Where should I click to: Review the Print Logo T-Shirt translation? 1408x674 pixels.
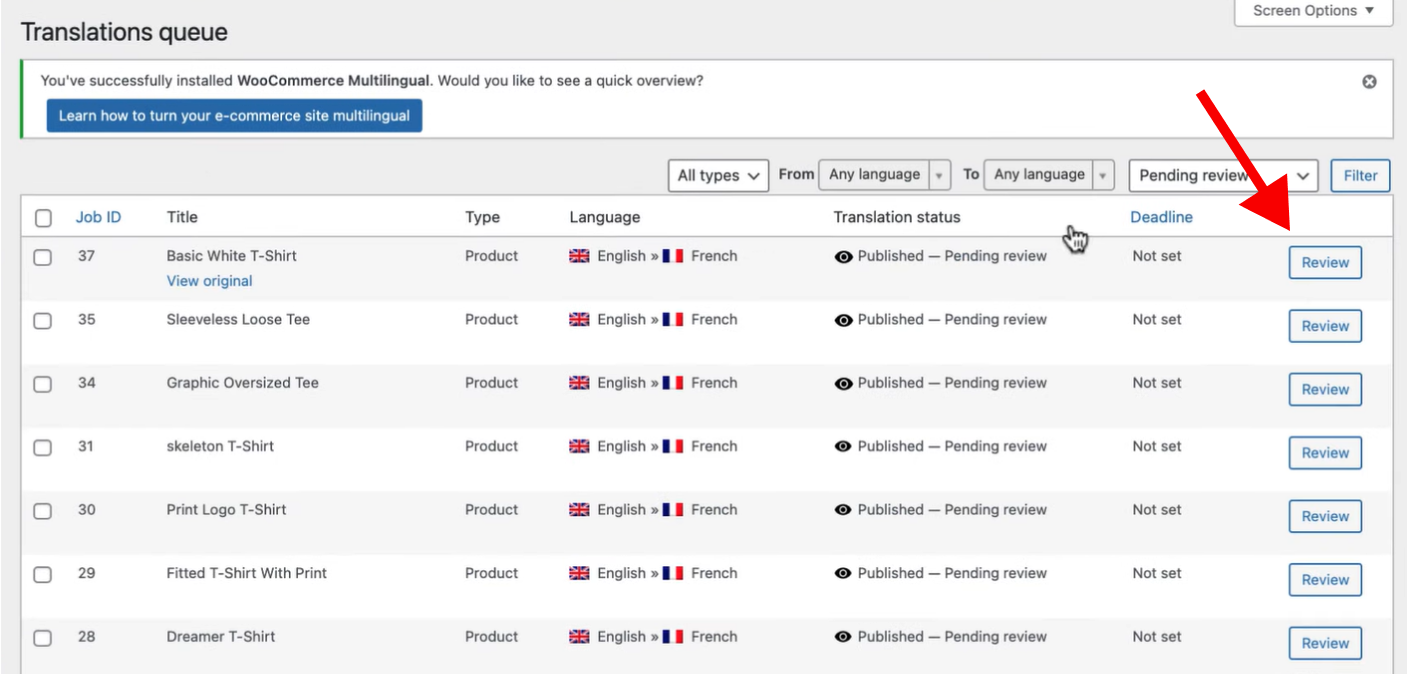click(1325, 517)
